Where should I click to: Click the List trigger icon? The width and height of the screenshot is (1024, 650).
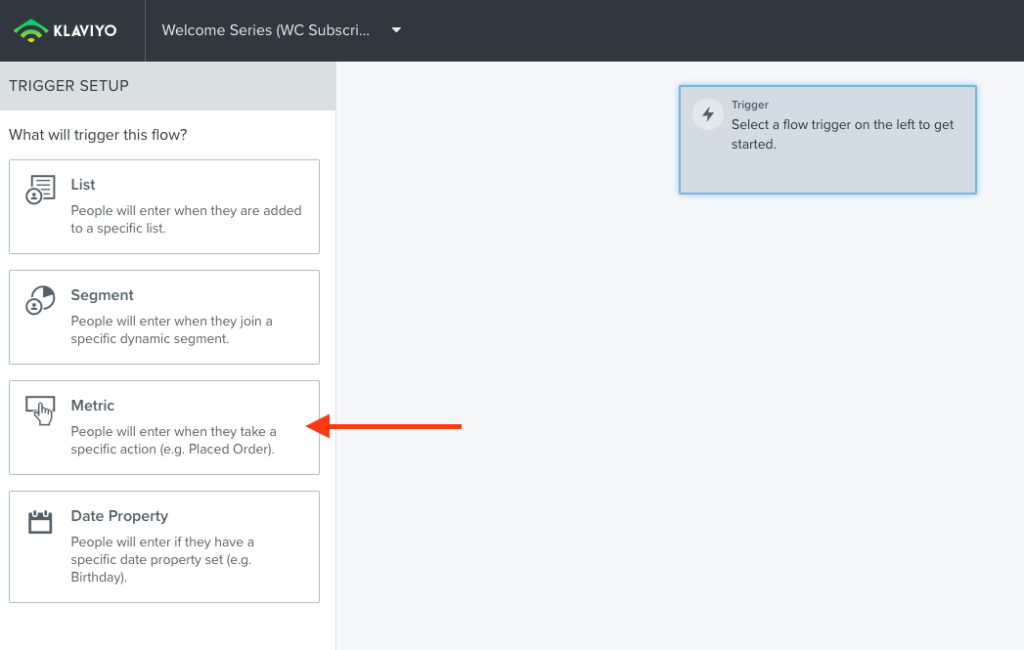pyautogui.click(x=40, y=189)
